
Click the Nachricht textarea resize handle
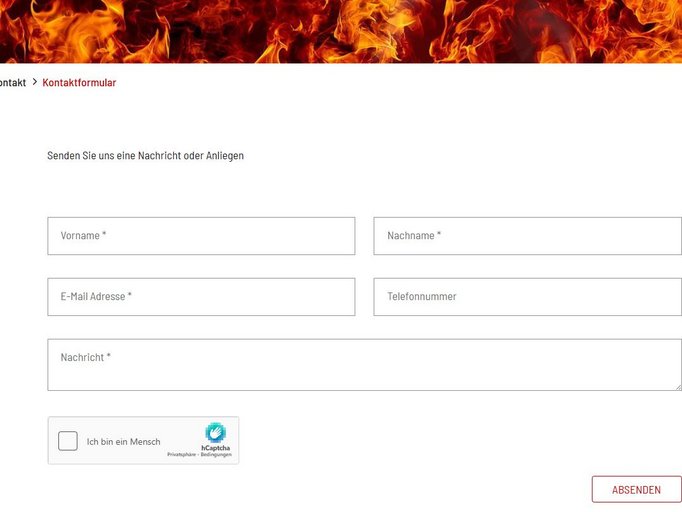tap(677, 386)
